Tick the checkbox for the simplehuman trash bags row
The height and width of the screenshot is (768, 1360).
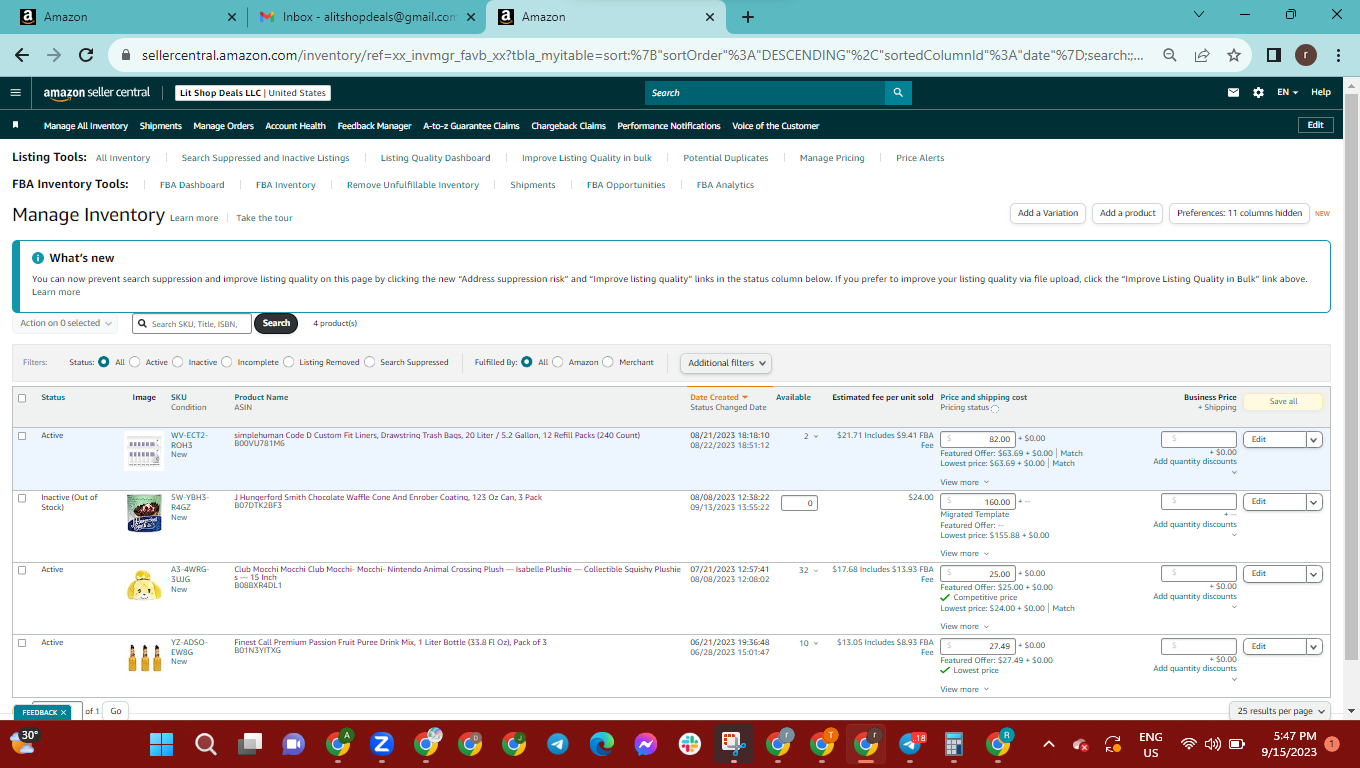pyautogui.click(x=22, y=436)
